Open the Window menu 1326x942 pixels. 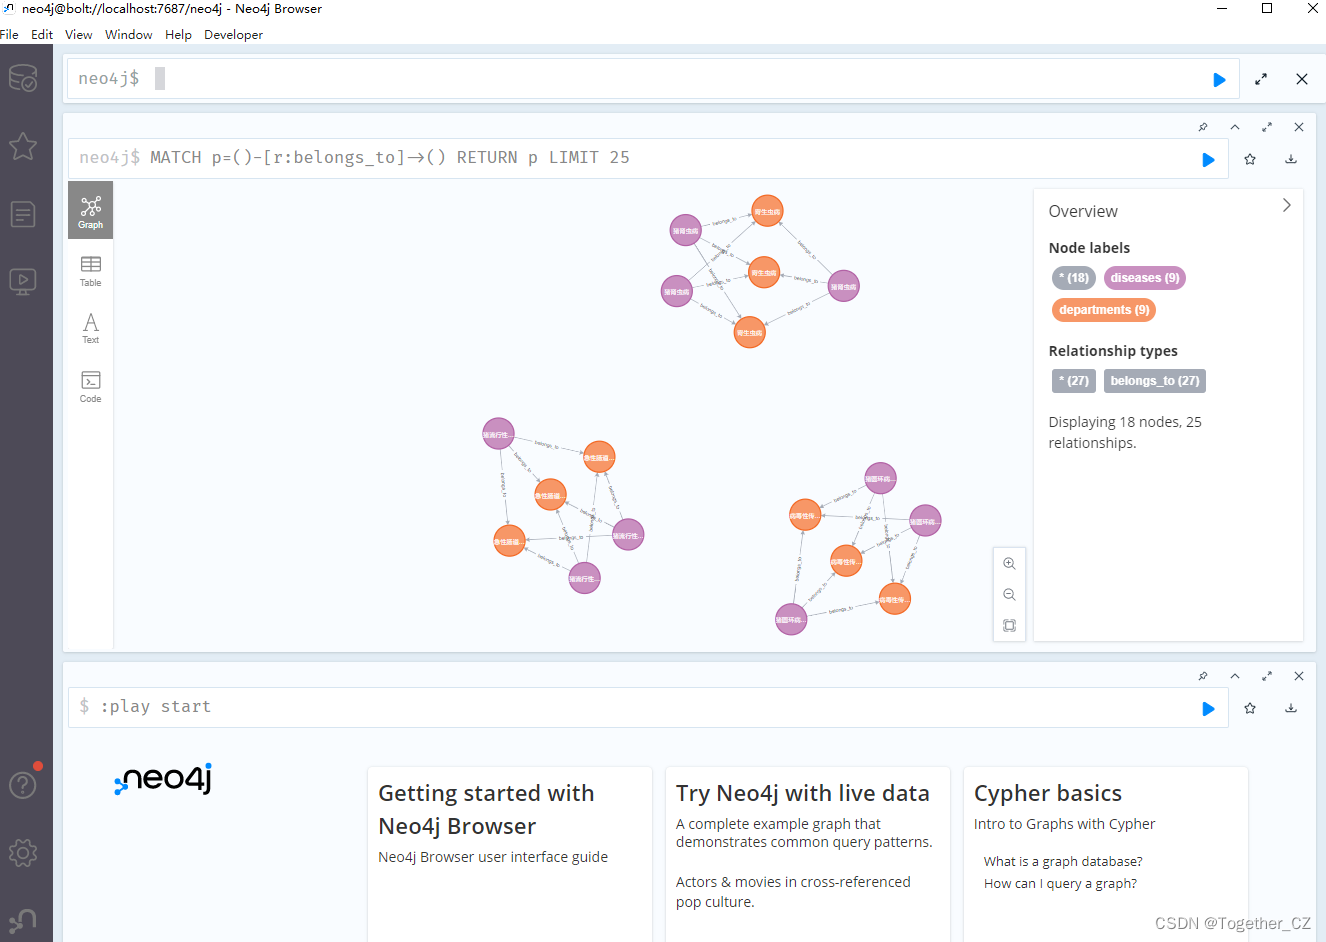[x=129, y=34]
